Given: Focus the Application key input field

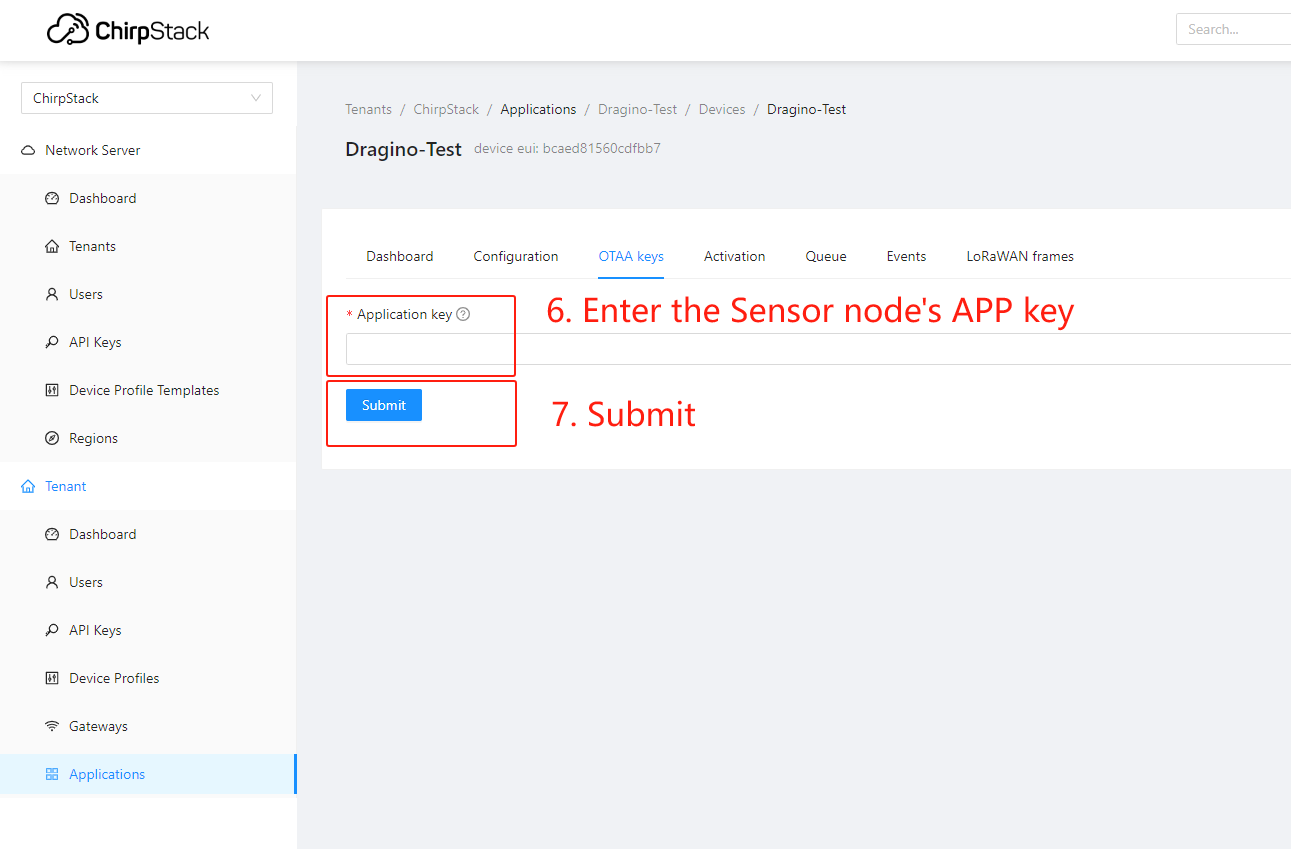Looking at the screenshot, I should 818,349.
